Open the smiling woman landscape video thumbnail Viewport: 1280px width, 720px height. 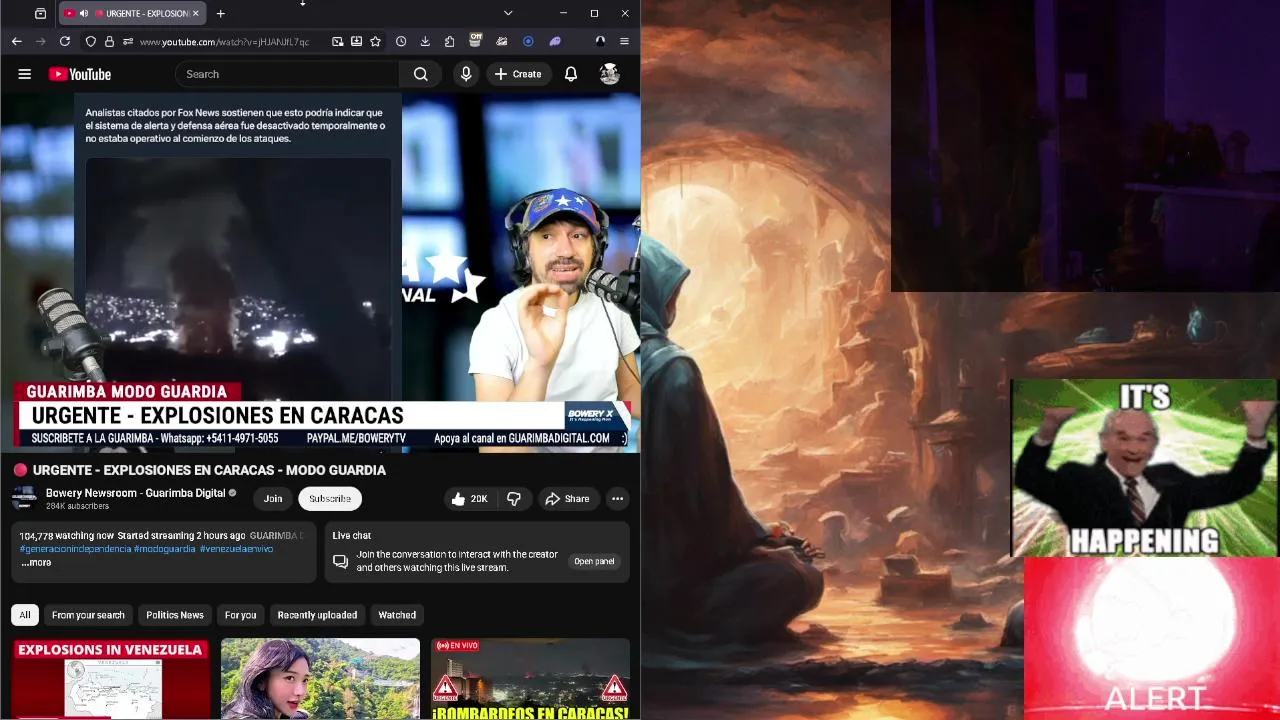320,679
